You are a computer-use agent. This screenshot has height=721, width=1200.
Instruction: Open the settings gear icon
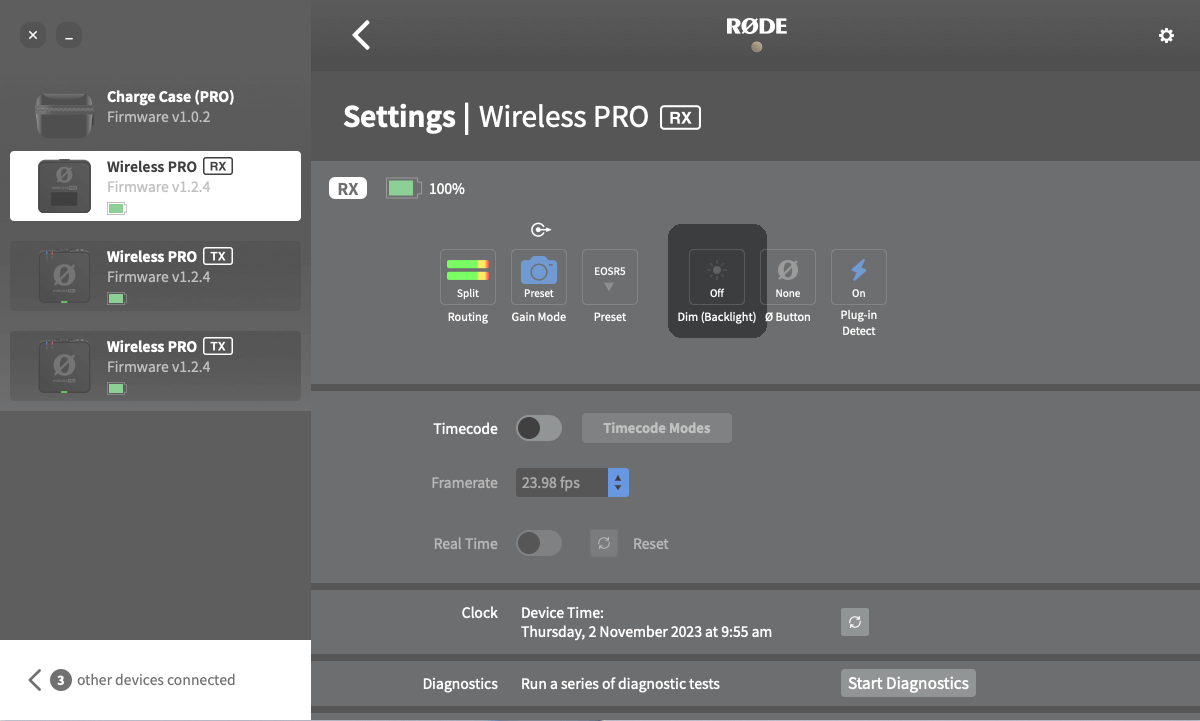pyautogui.click(x=1166, y=35)
